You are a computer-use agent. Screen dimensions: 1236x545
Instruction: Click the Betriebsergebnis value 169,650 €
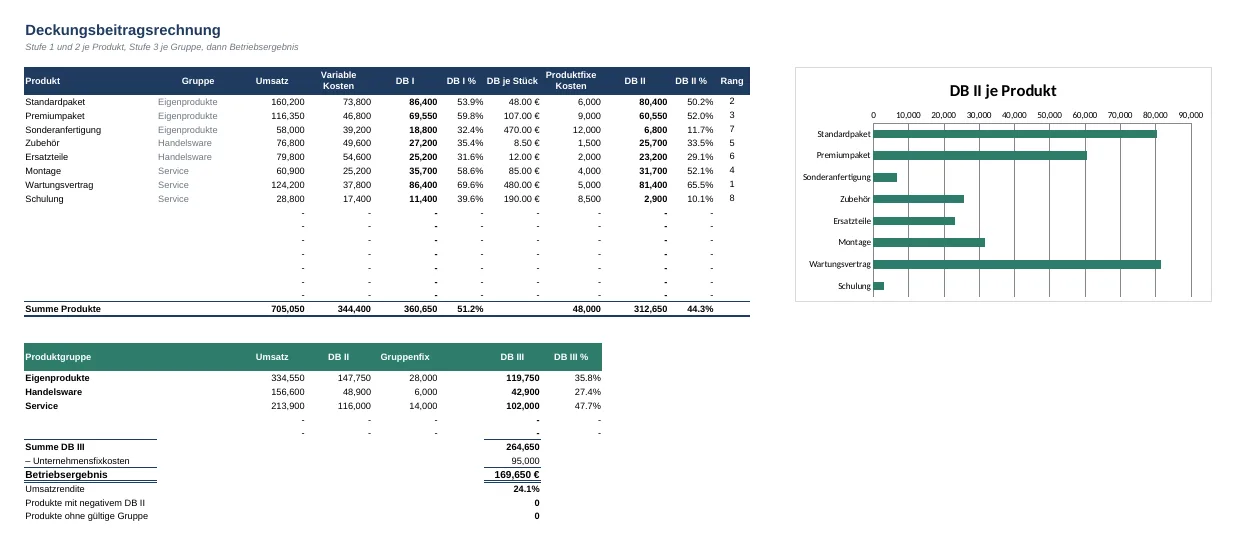[x=517, y=475]
